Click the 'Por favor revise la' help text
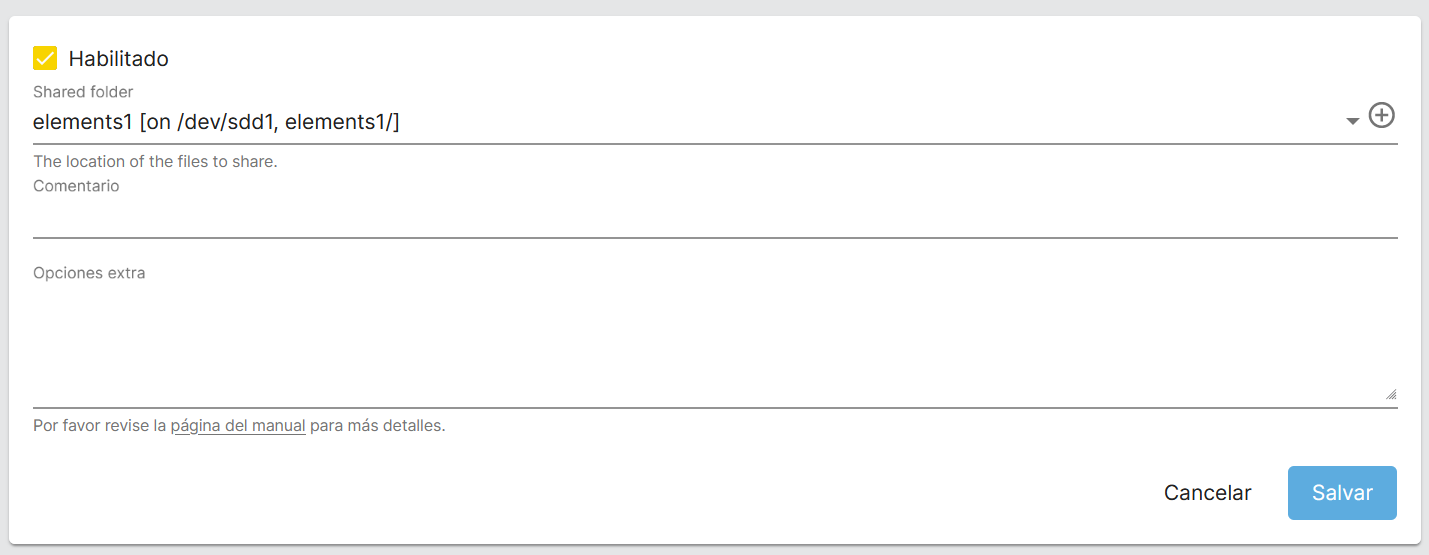Image resolution: width=1429 pixels, height=555 pixels. click(99, 426)
